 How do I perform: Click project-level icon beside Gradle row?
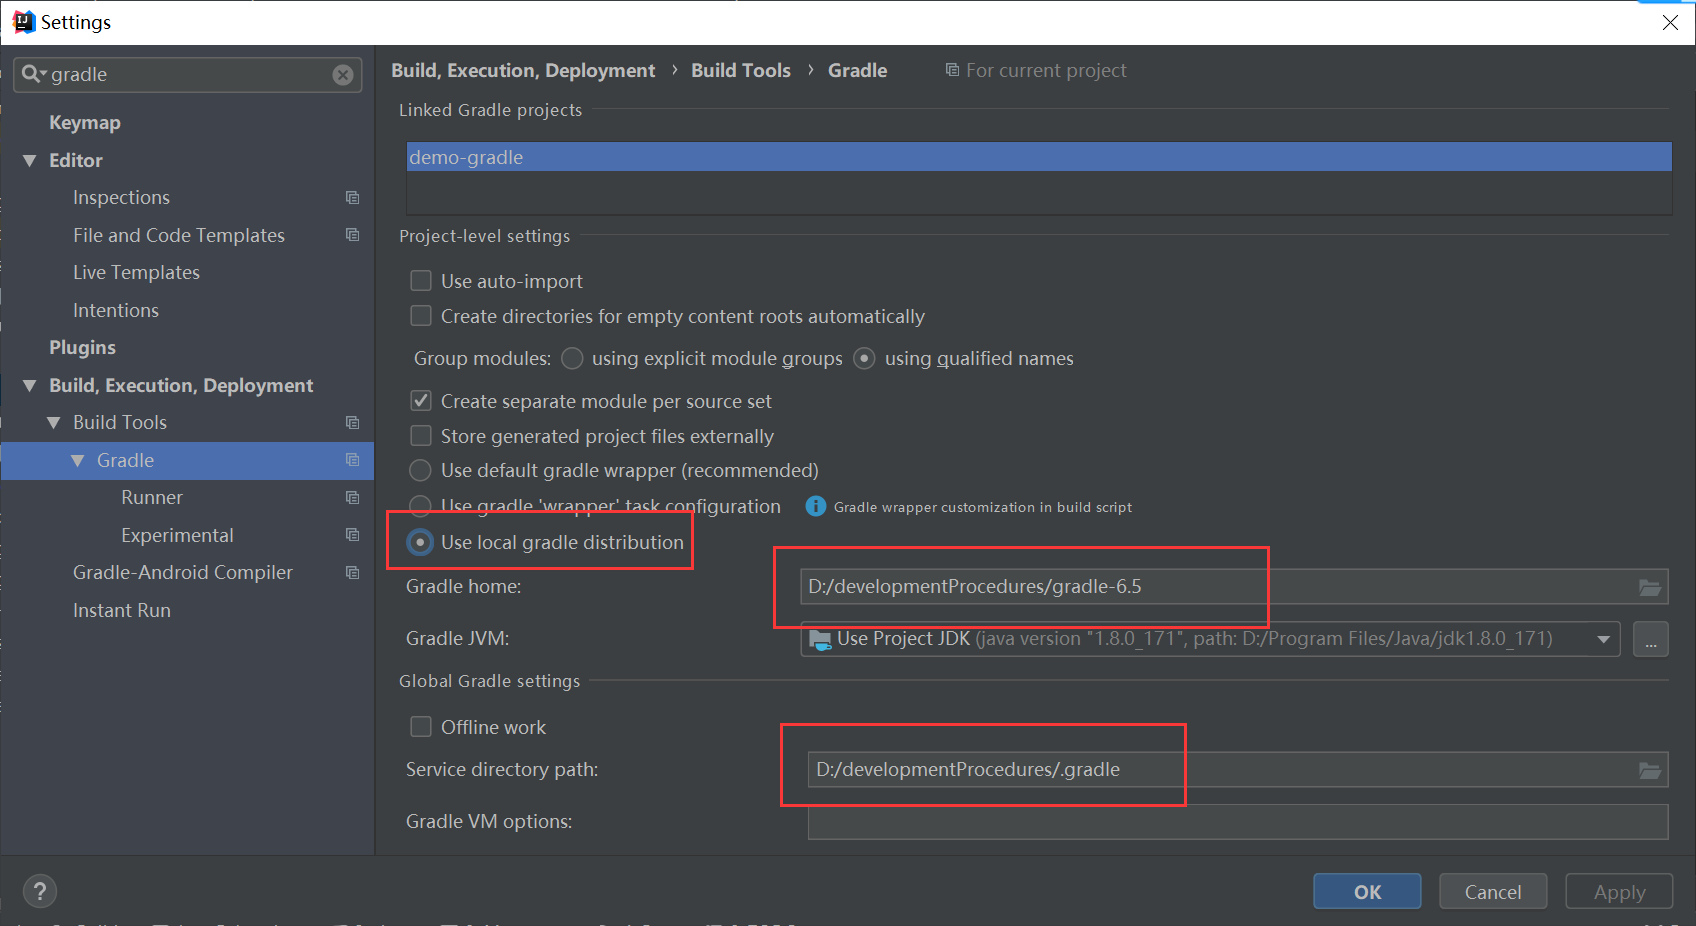(352, 460)
